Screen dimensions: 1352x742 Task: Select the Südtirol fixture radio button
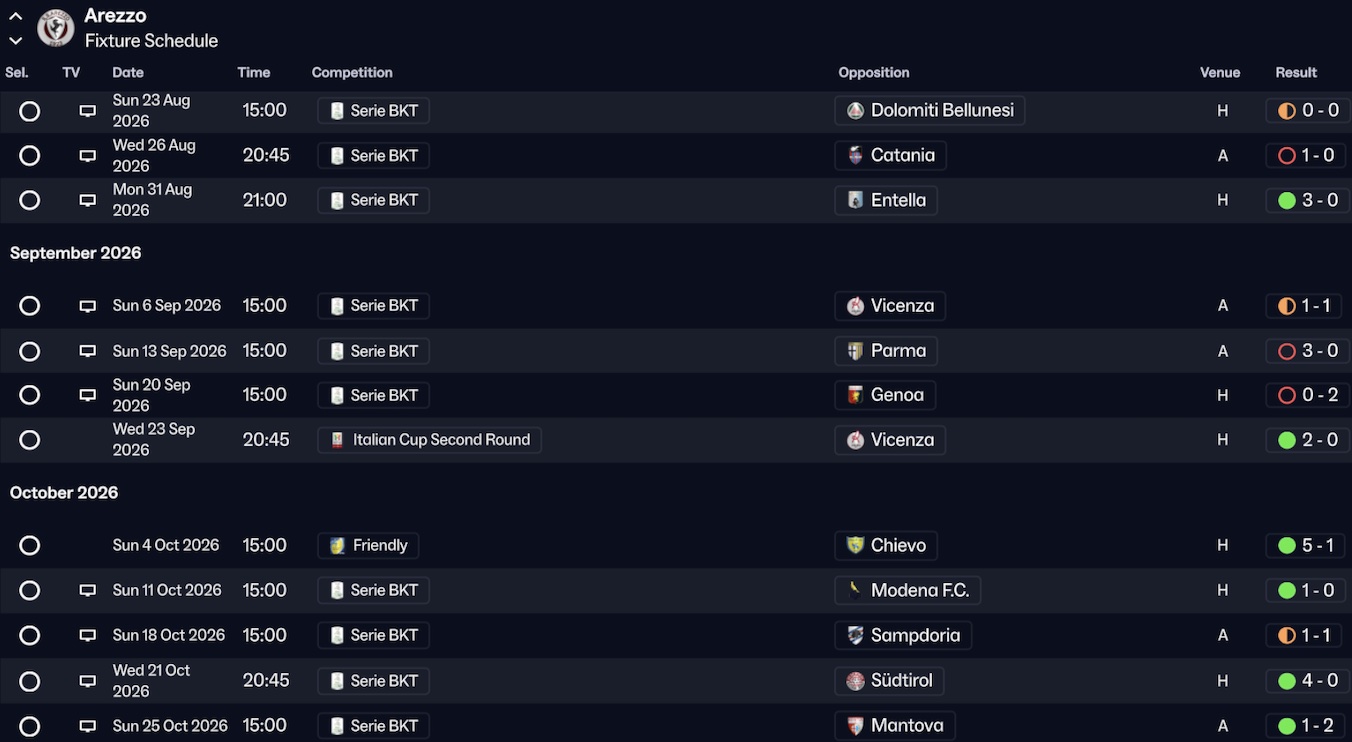tap(30, 681)
